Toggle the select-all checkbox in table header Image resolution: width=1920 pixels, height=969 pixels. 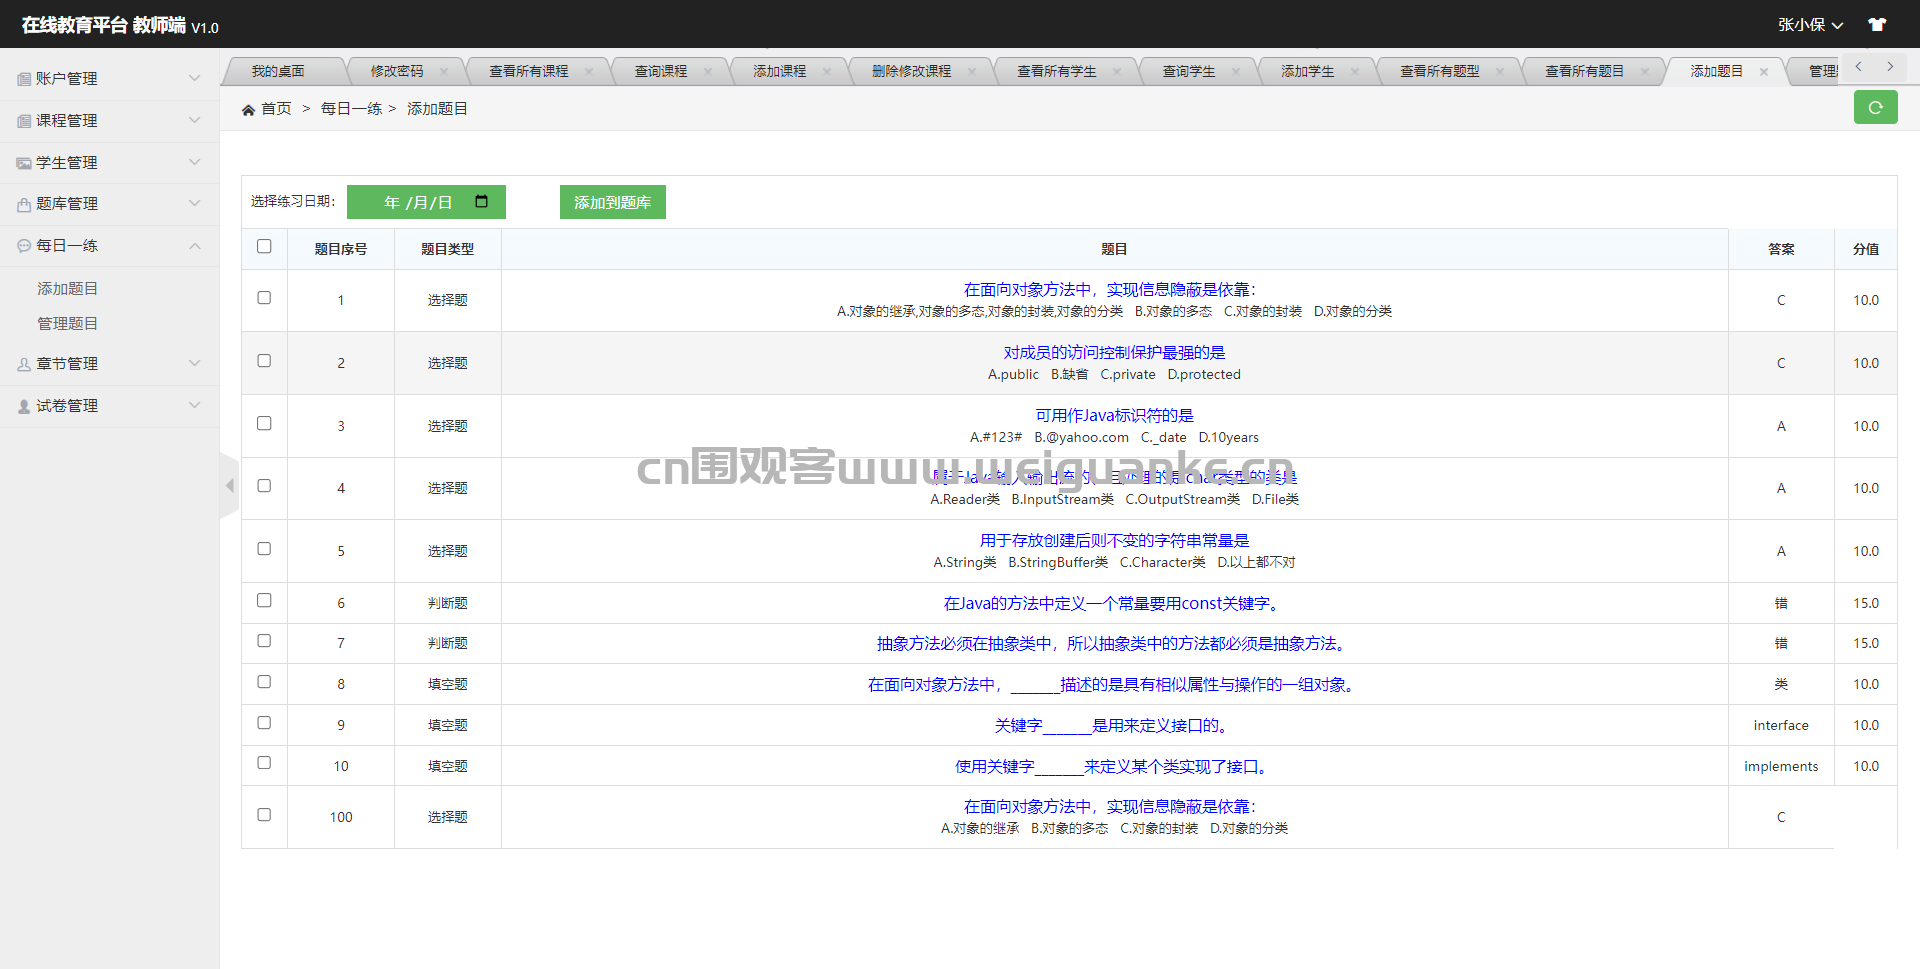coord(264,246)
